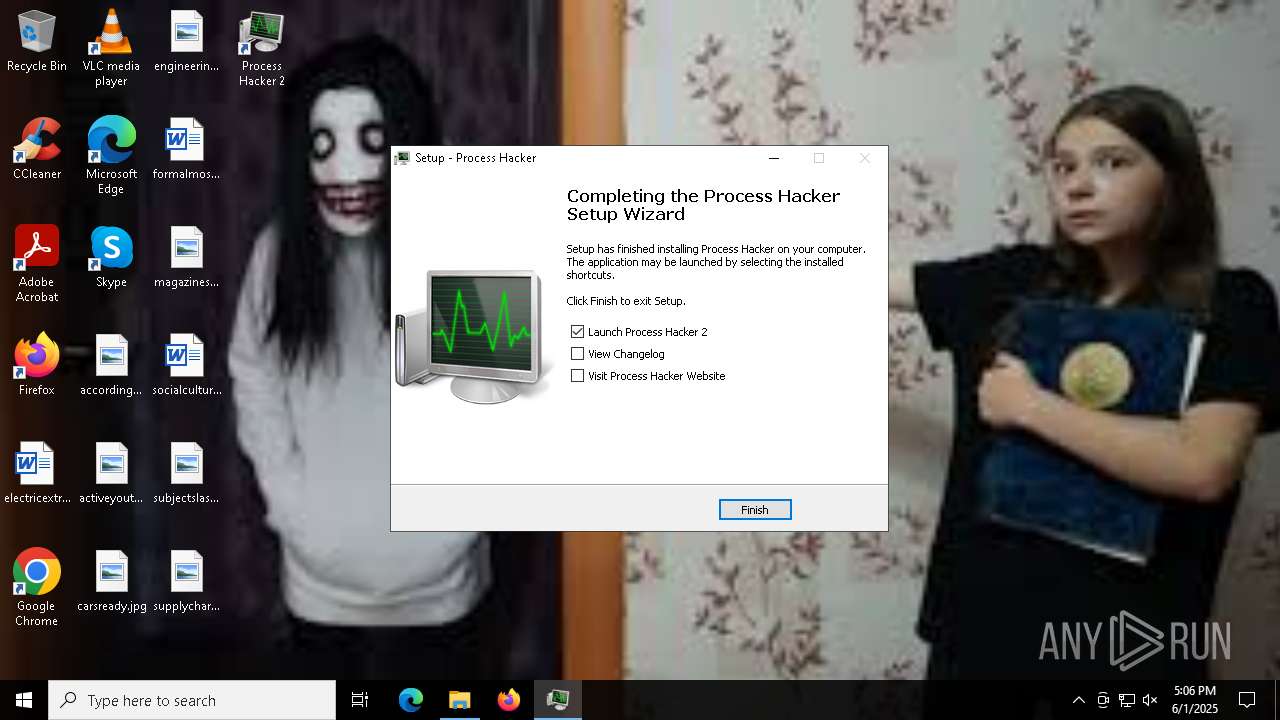Viewport: 1280px width, 720px height.
Task: Click the Process Hacker setup taskbar icon
Action: [x=558, y=700]
